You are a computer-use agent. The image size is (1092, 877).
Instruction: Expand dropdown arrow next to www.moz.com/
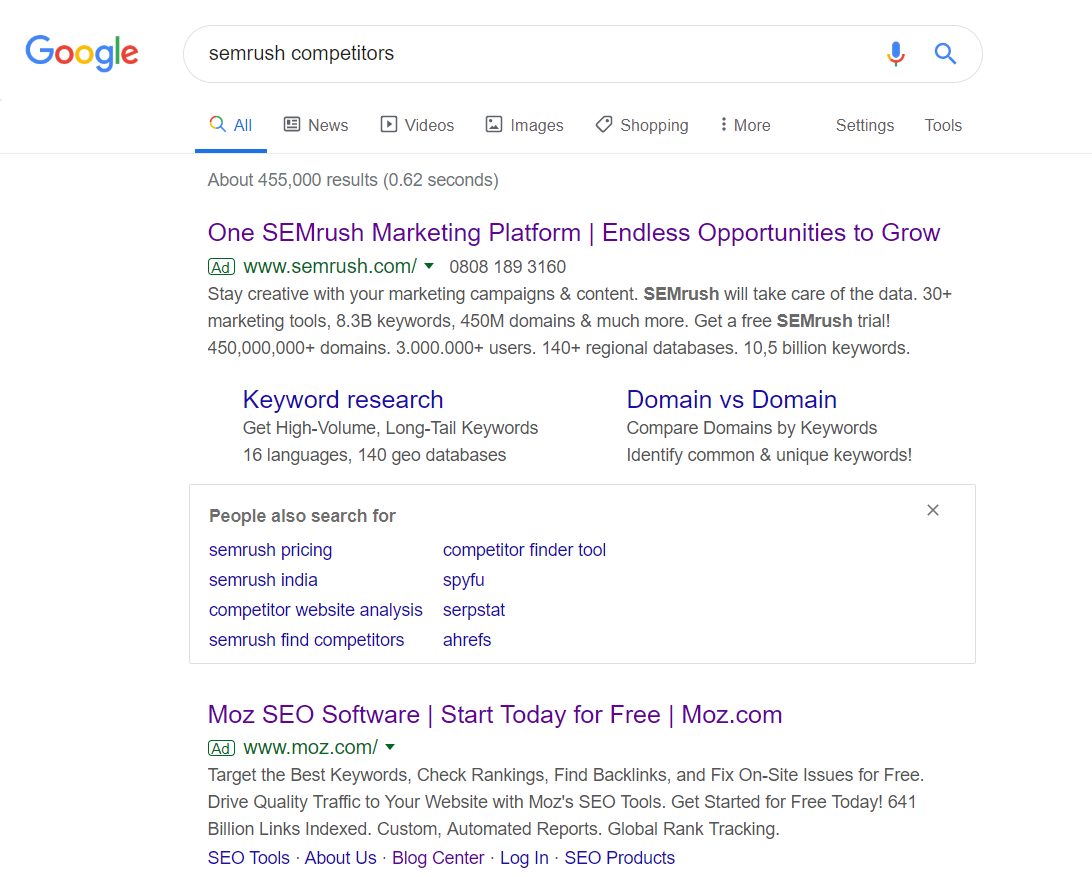[x=390, y=747]
